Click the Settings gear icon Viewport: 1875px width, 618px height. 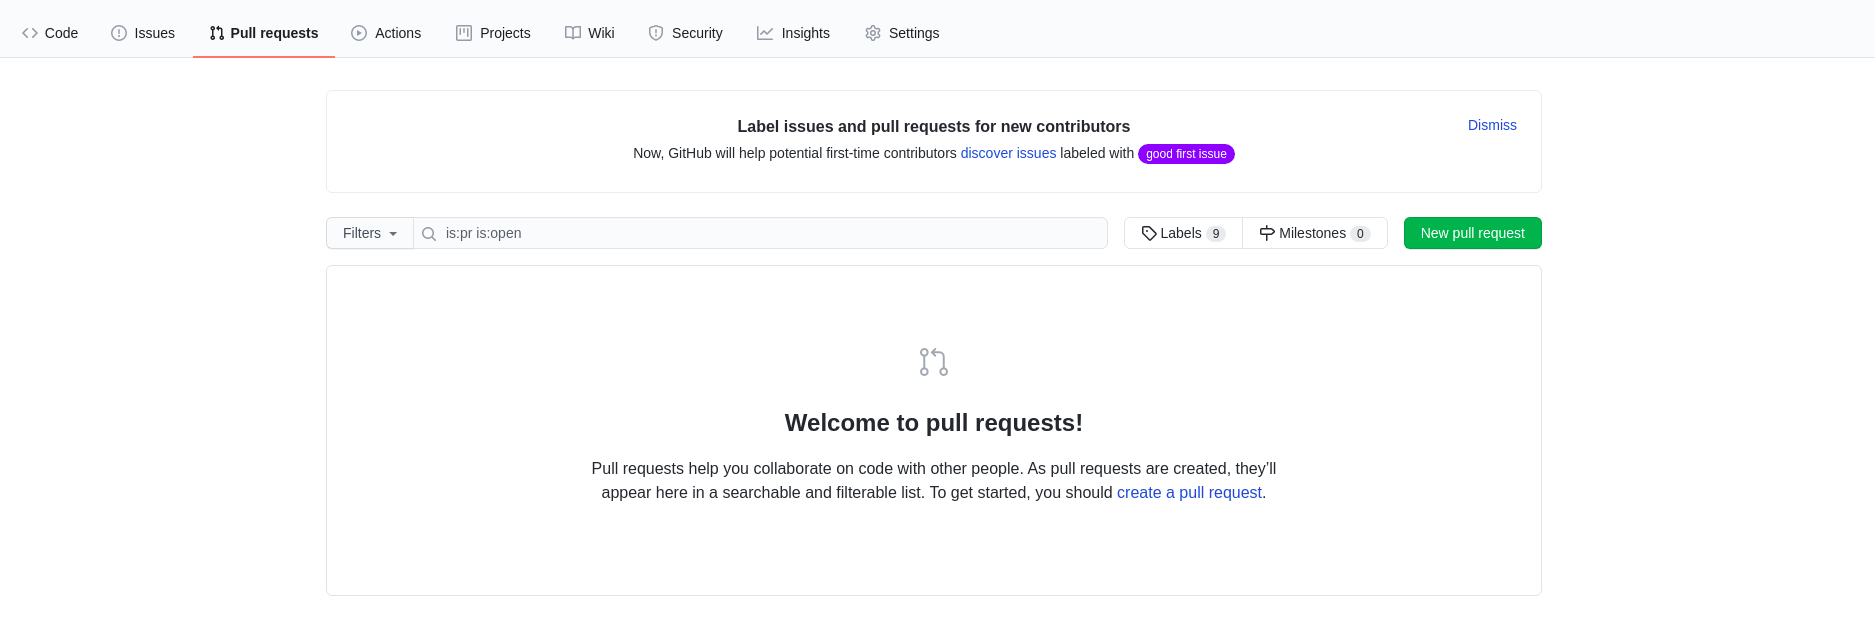click(x=873, y=33)
